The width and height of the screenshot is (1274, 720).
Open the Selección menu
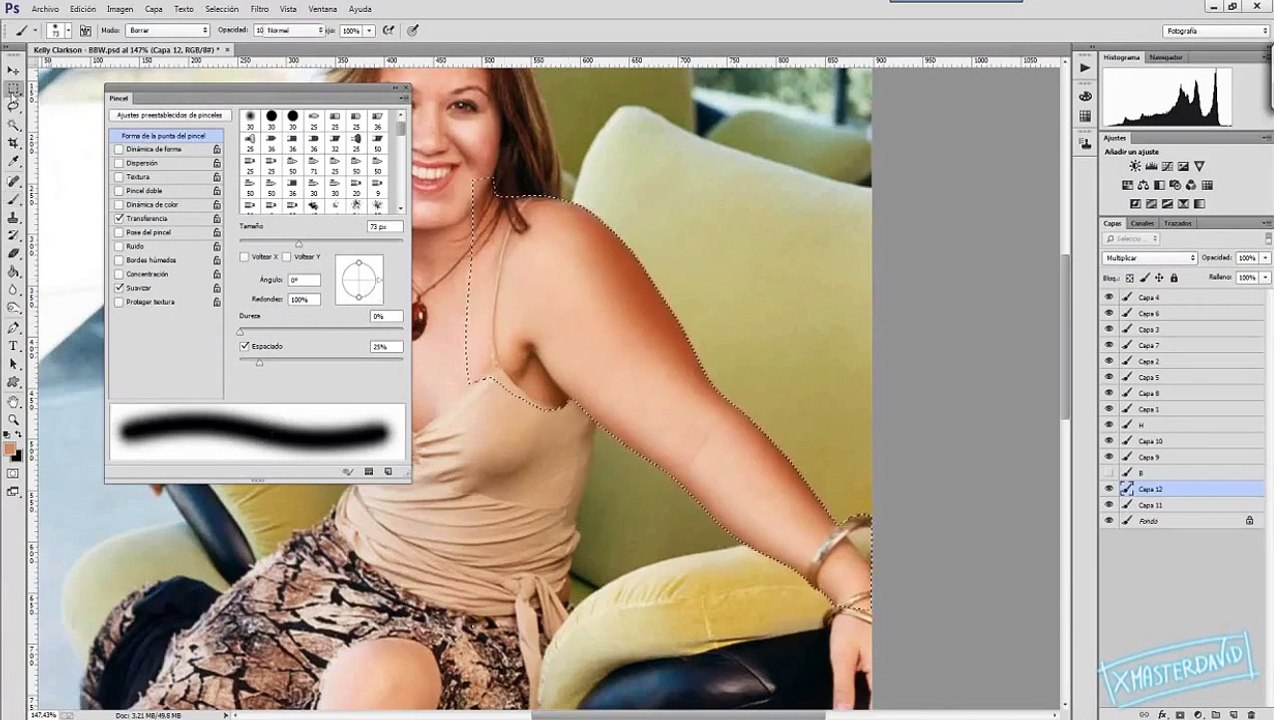coord(222,9)
